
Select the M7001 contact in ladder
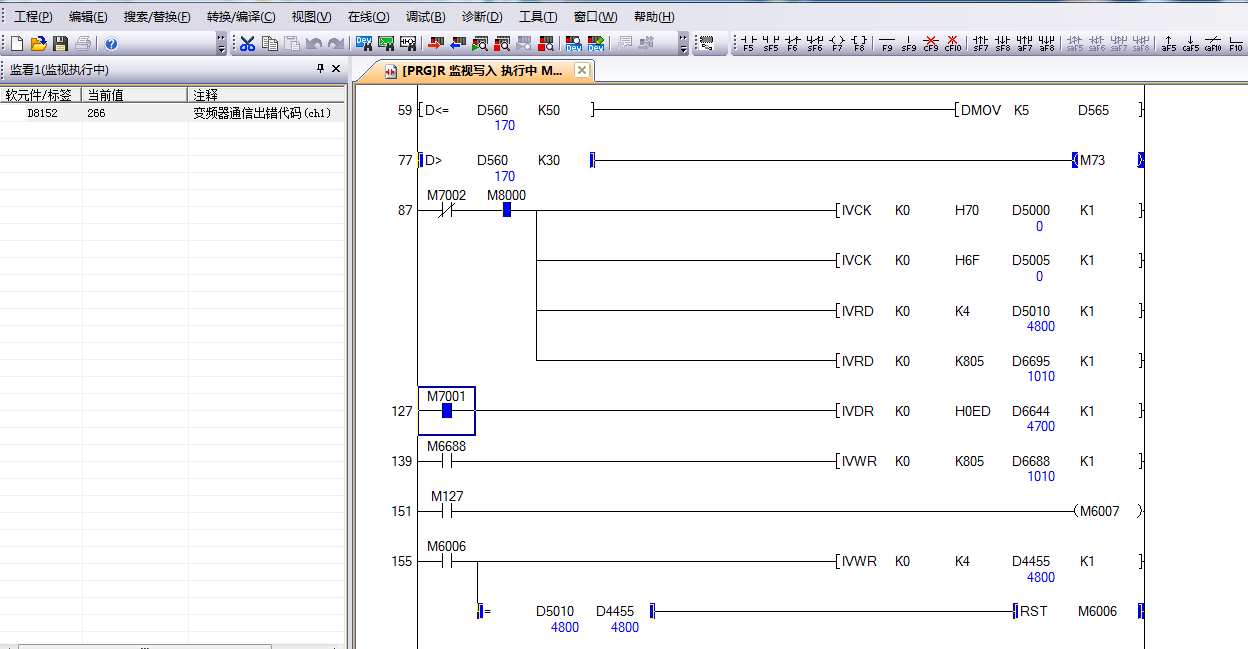click(446, 410)
